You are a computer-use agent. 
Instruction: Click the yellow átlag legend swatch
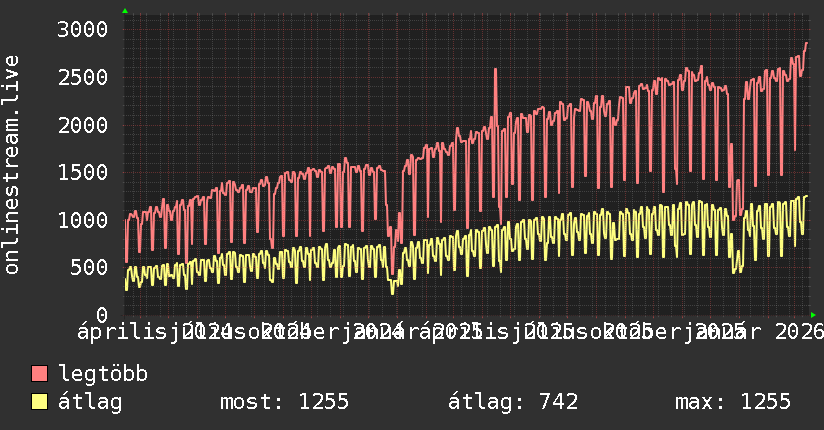tap(39, 402)
